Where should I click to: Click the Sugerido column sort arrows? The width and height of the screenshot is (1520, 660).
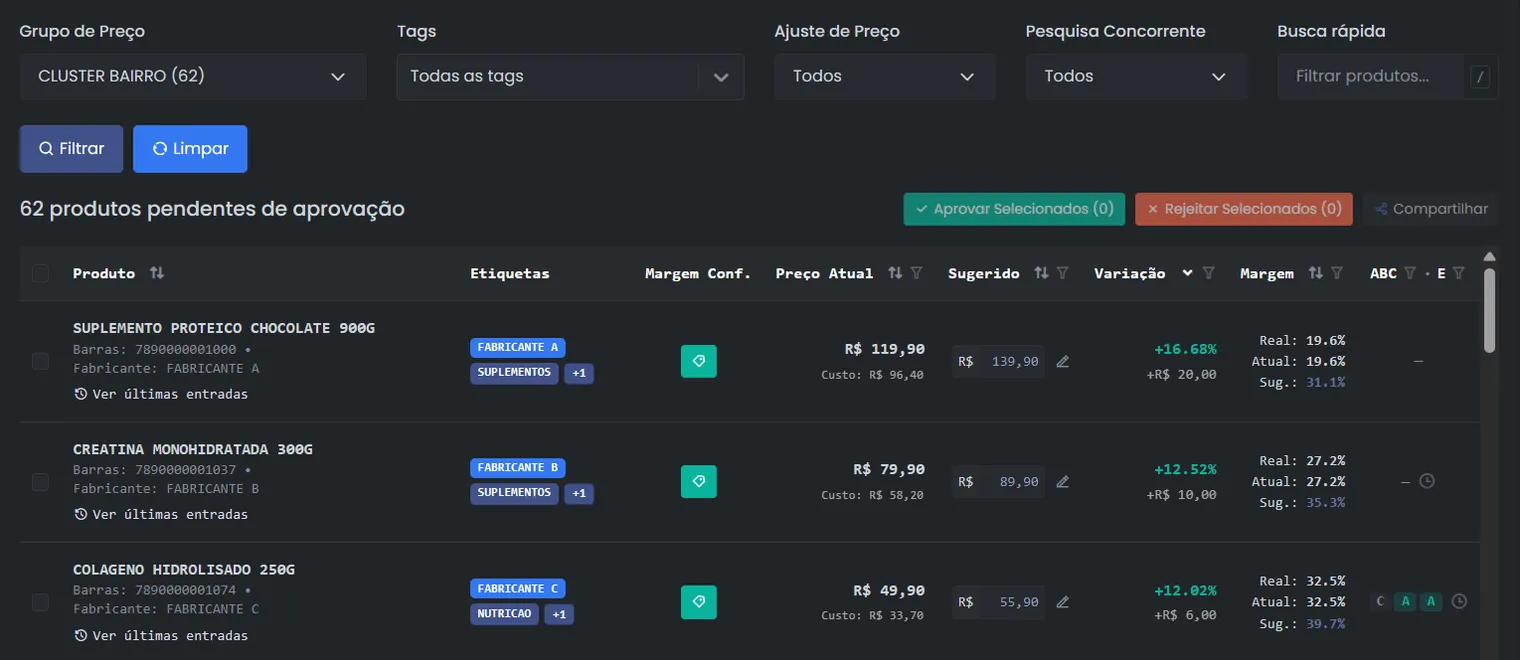coord(1041,273)
